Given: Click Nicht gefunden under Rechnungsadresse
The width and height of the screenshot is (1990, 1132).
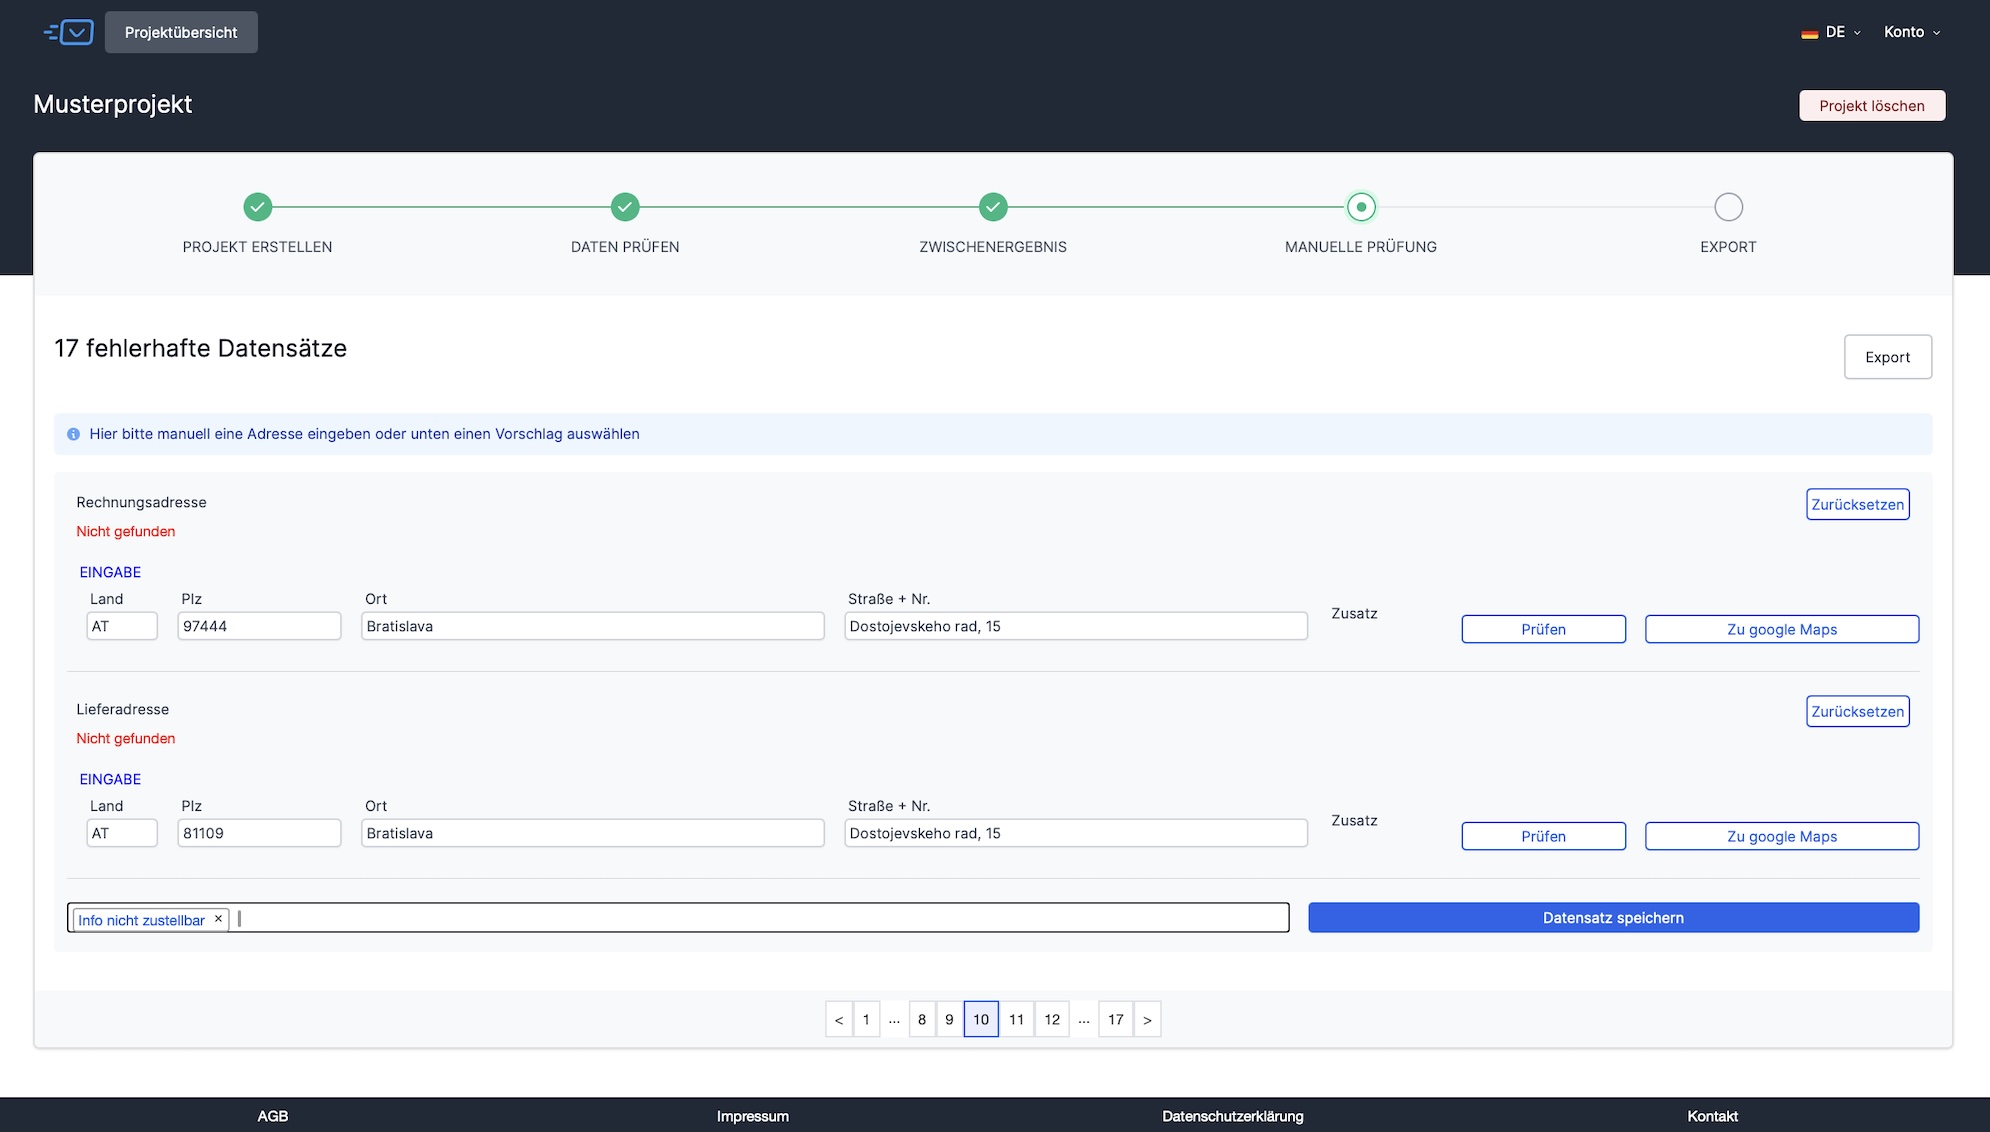Looking at the screenshot, I should click(126, 531).
